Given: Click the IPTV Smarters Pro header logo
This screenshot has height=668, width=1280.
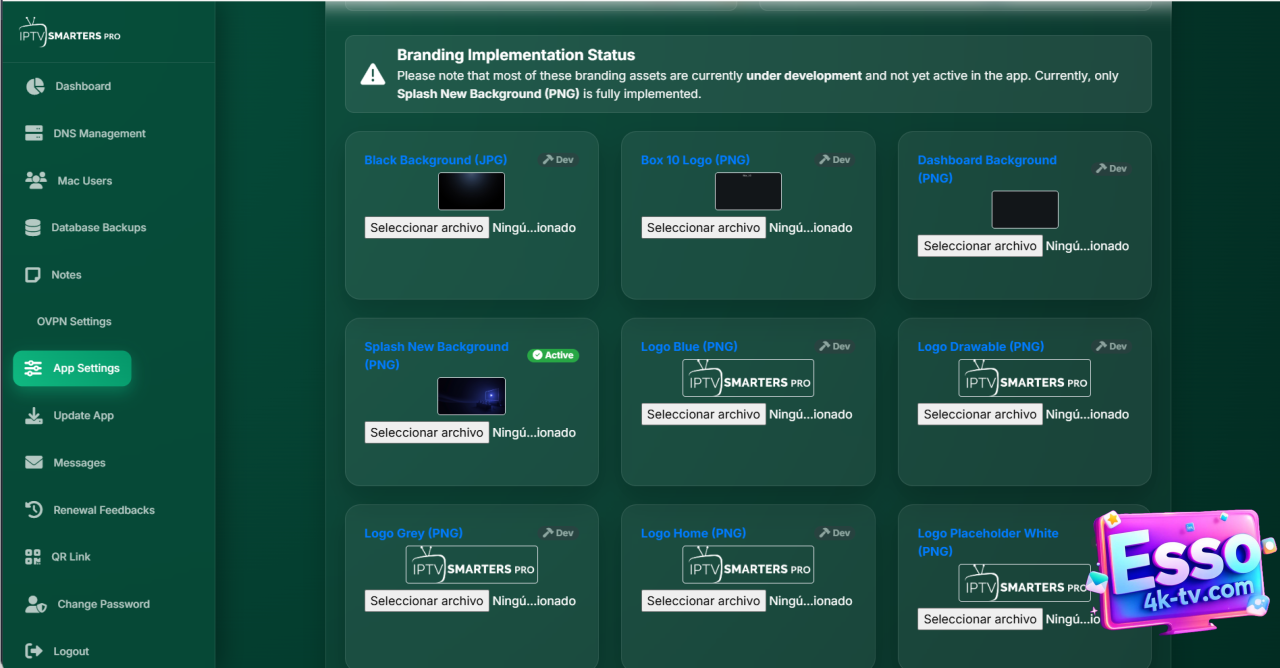Looking at the screenshot, I should (70, 33).
